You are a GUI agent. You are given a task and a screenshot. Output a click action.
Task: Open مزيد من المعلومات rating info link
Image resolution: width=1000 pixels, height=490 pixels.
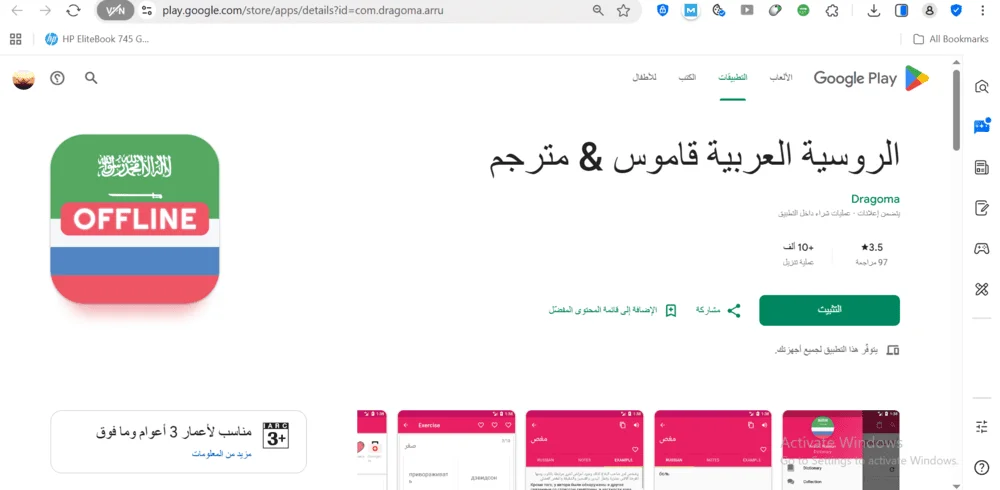pos(222,454)
